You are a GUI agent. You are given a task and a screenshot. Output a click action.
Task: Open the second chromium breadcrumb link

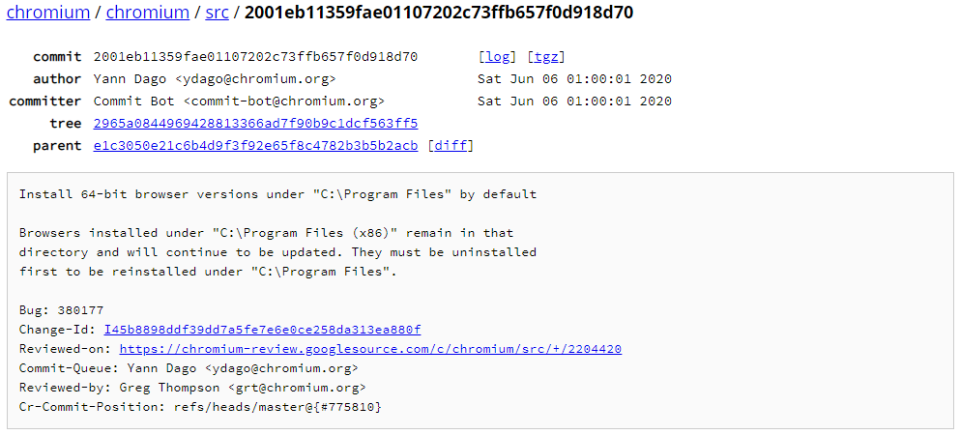[x=147, y=13]
